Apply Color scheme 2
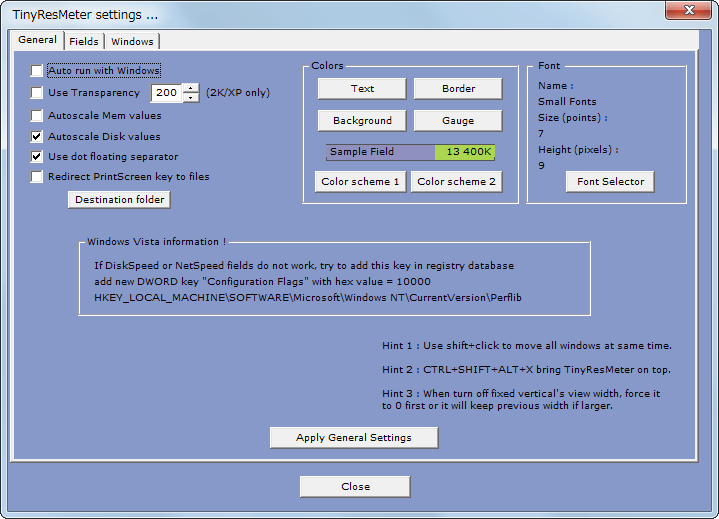The width and height of the screenshot is (719, 519). pos(457,182)
